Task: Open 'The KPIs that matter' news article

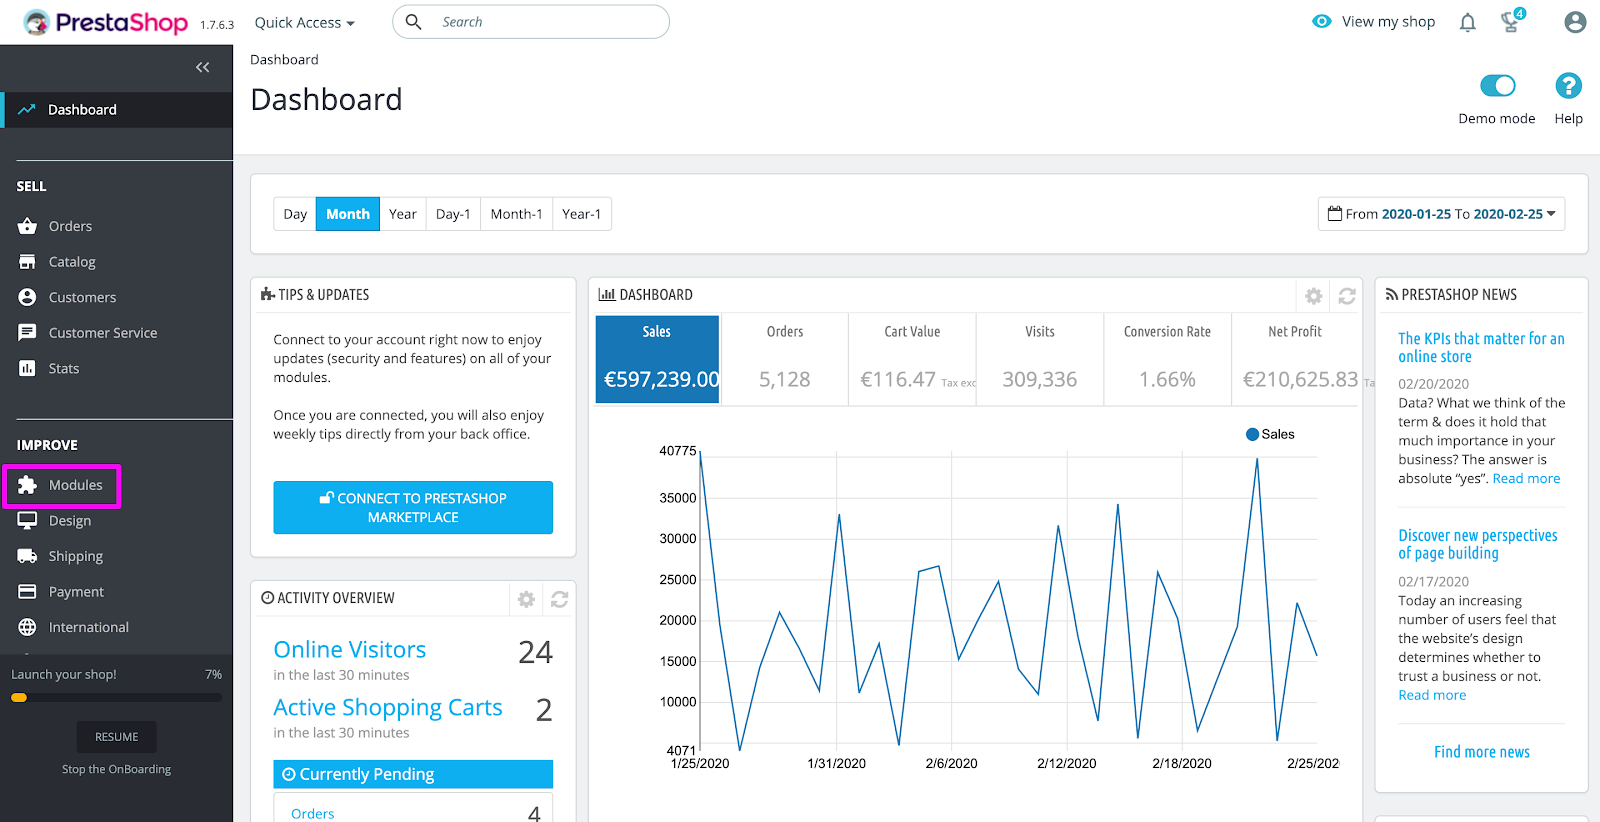Action: [x=1481, y=348]
